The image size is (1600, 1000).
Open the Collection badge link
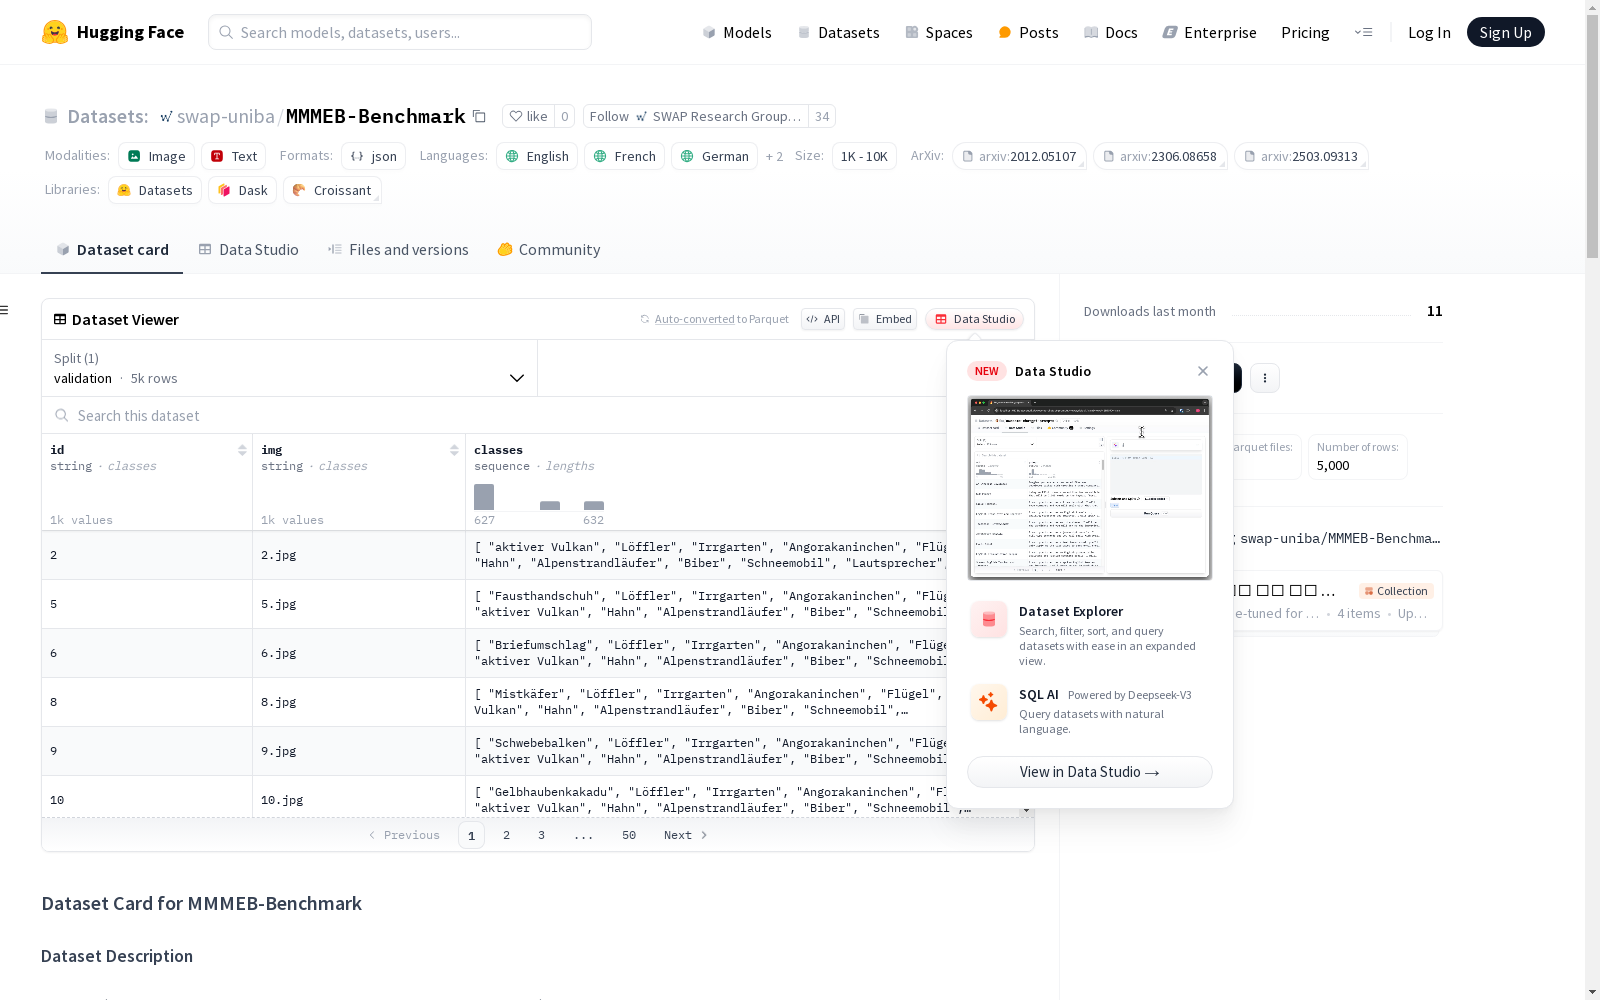coord(1396,591)
